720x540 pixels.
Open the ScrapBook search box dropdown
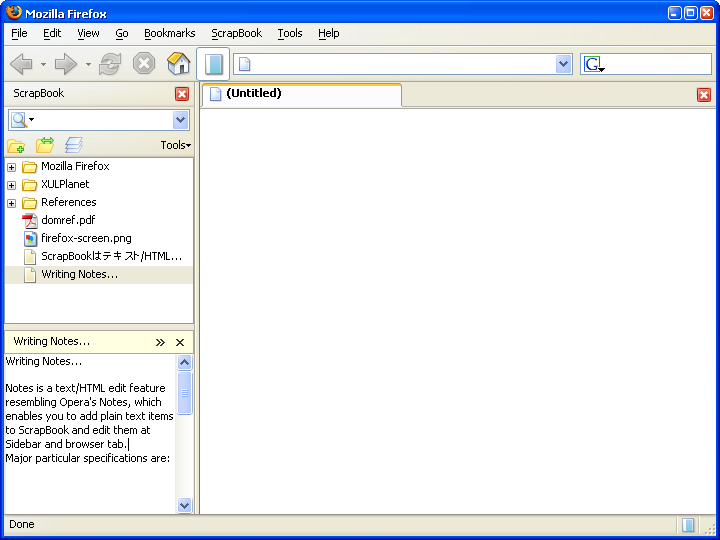click(180, 120)
